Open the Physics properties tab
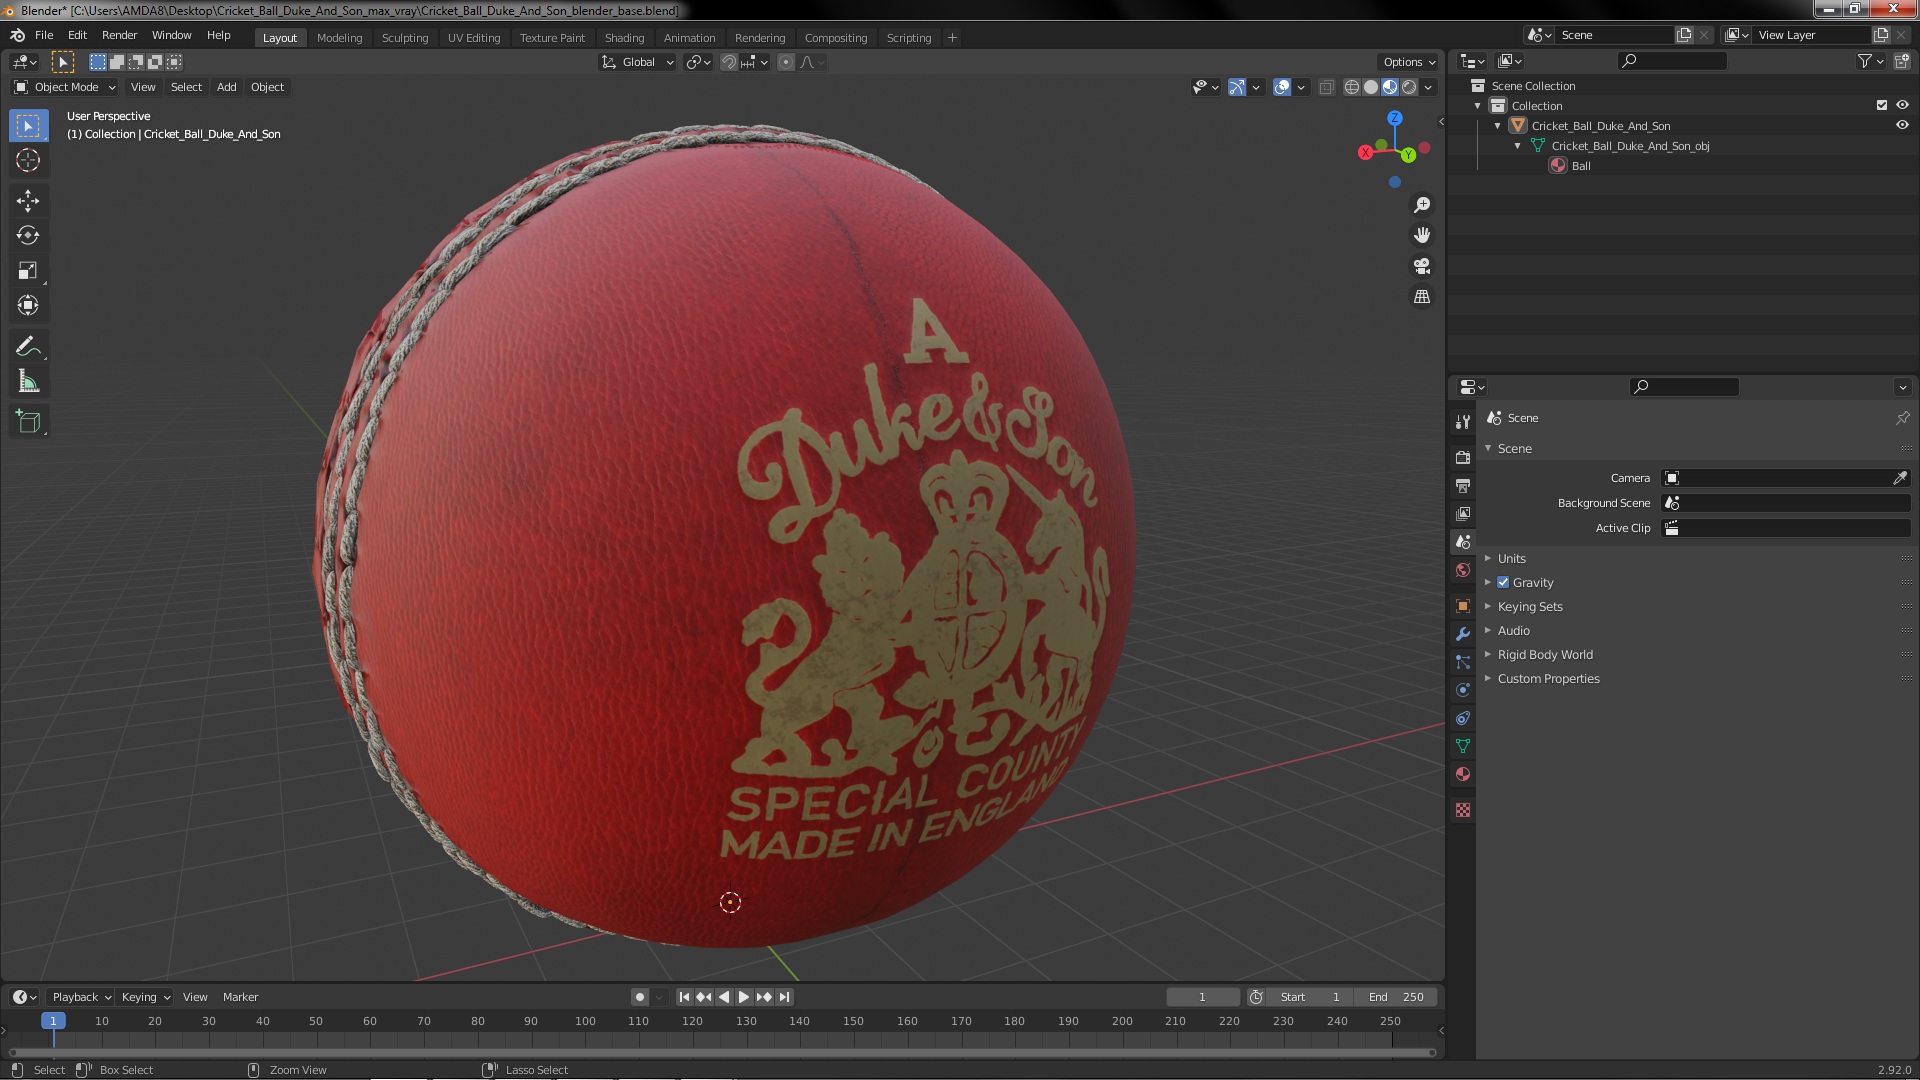 pos(1463,690)
